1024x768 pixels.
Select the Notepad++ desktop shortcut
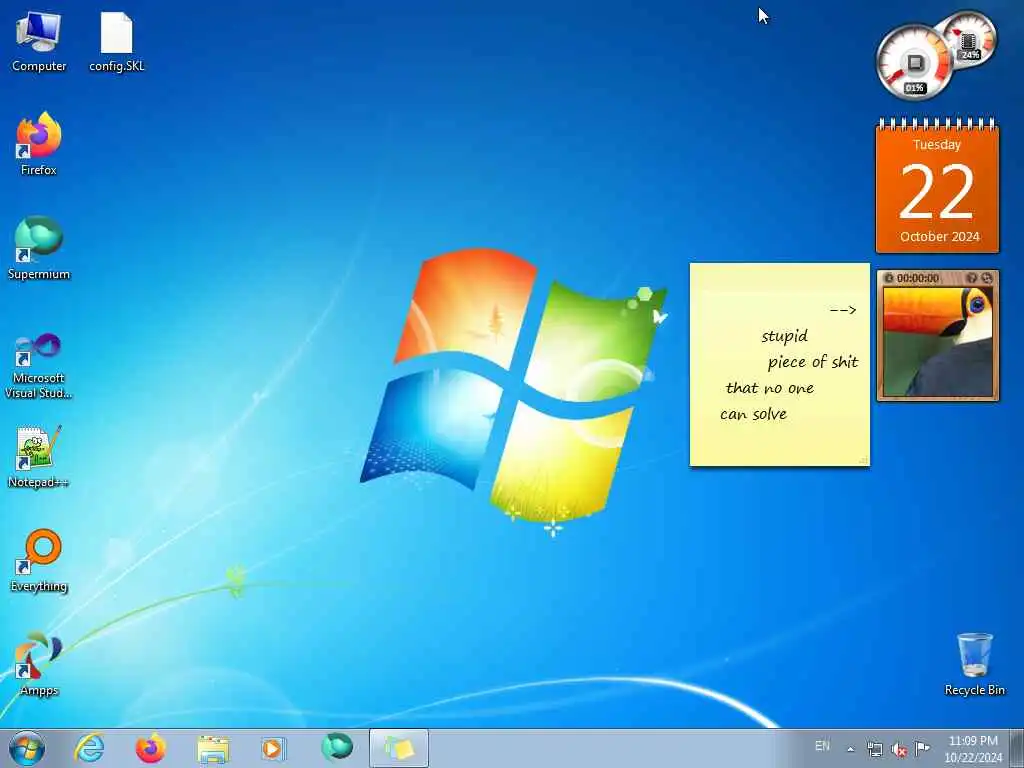39,456
